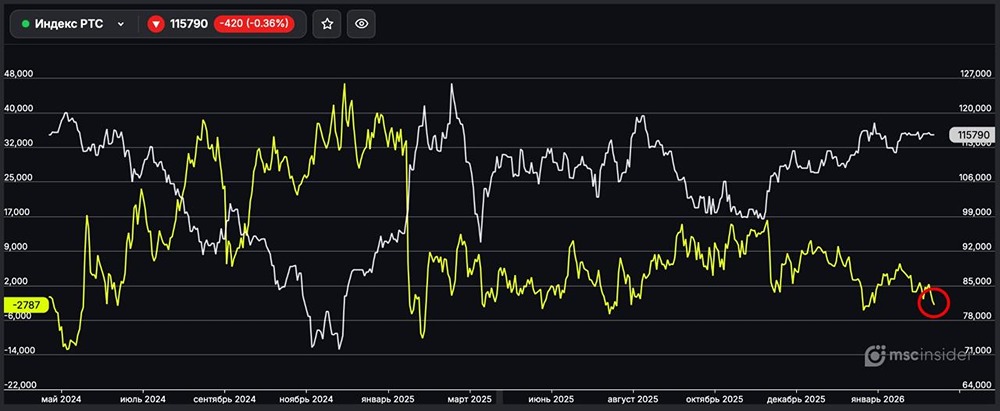Viewport: 1000px width, 411px height.
Task: Click the май 2024 date label
Action: coord(62,398)
